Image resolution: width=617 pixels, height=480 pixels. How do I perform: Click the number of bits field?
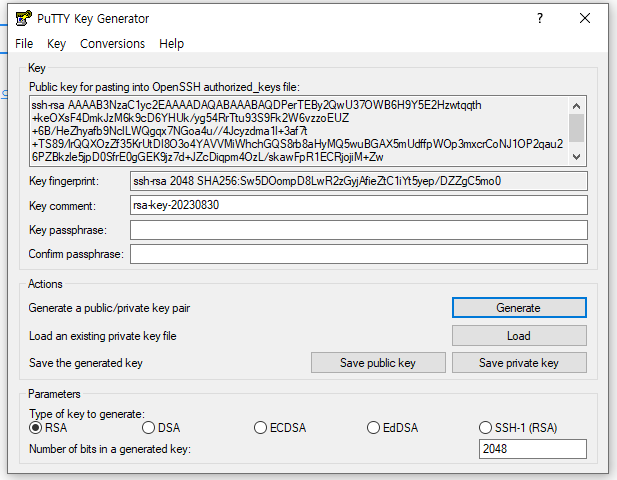pyautogui.click(x=533, y=449)
